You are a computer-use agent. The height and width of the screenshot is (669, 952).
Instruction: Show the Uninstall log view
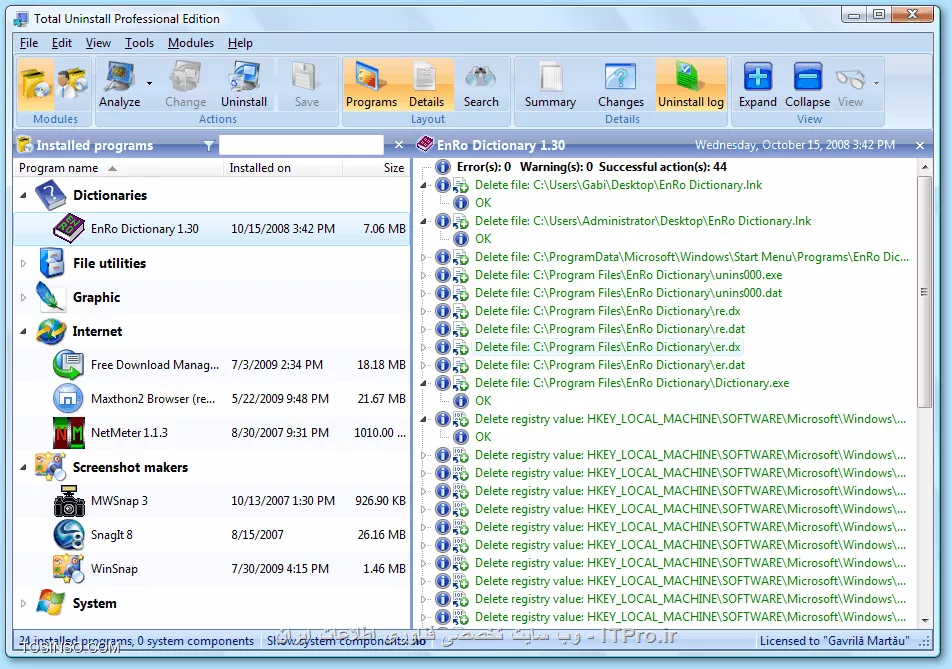pos(691,85)
